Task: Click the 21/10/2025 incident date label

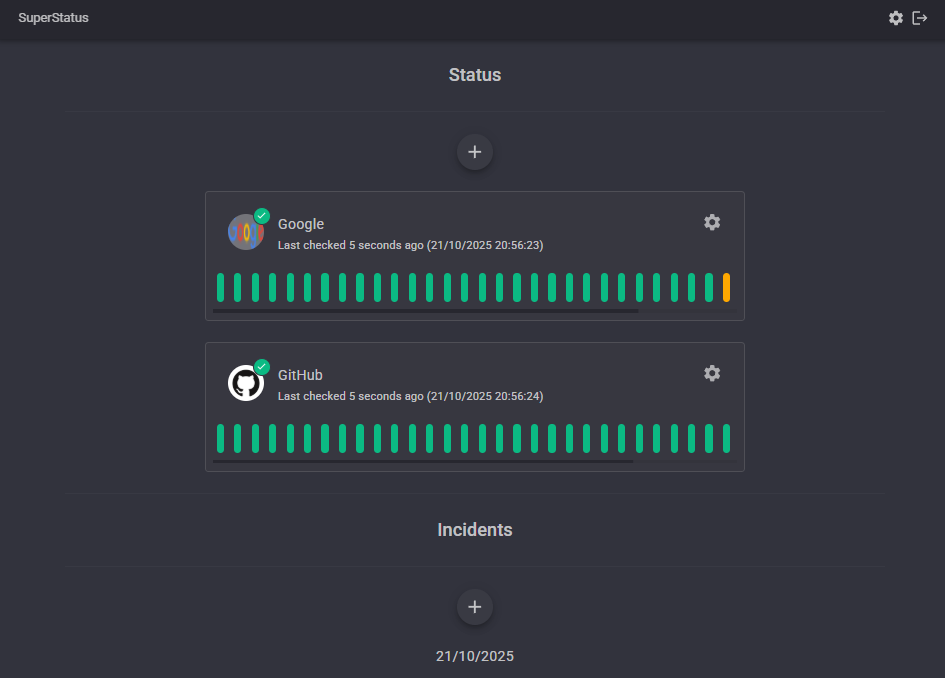Action: (x=474, y=656)
